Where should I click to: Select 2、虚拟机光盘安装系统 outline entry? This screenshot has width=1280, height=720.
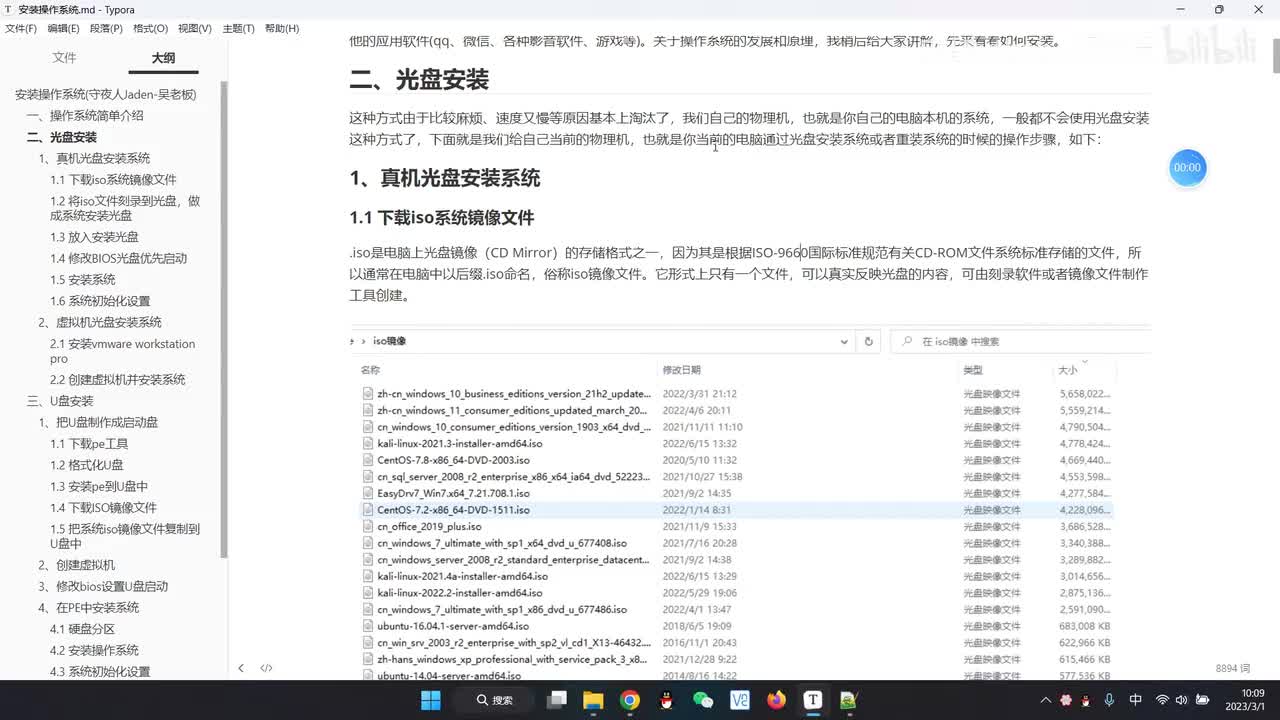pos(100,322)
